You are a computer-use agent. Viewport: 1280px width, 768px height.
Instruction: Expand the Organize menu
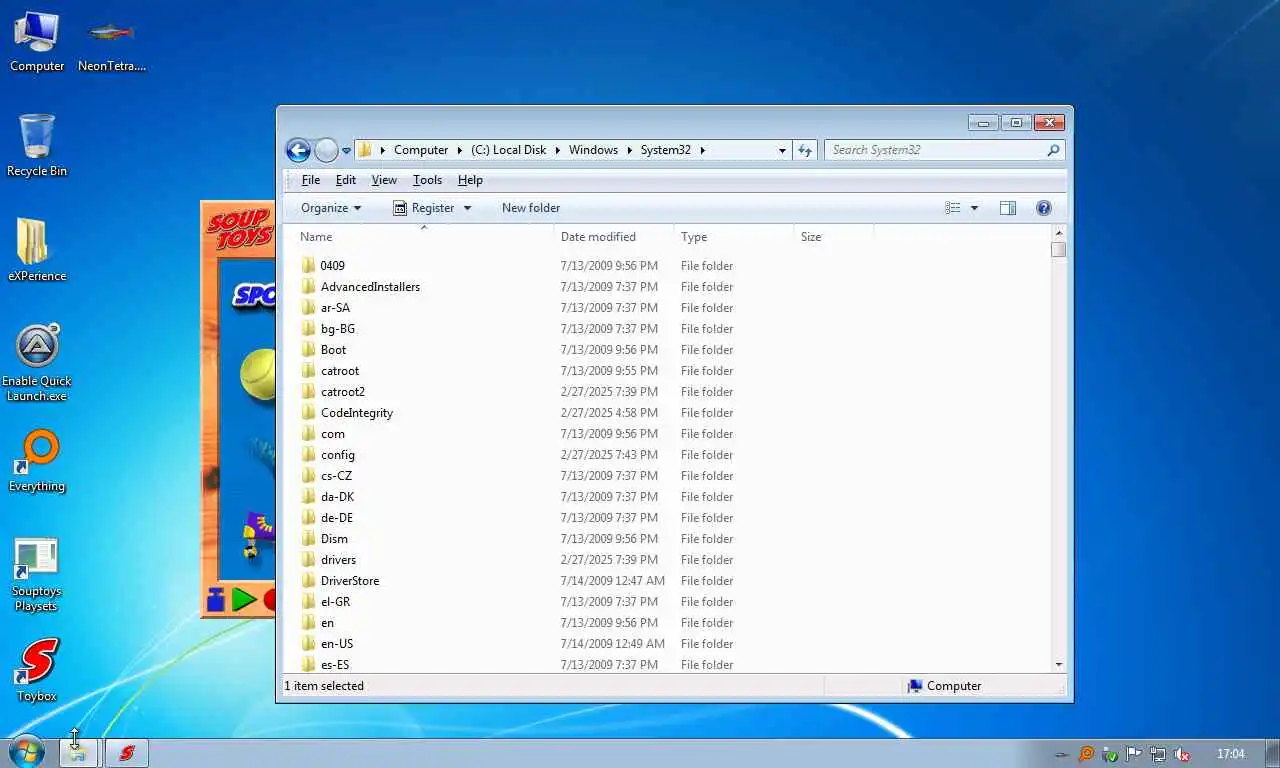pos(331,208)
